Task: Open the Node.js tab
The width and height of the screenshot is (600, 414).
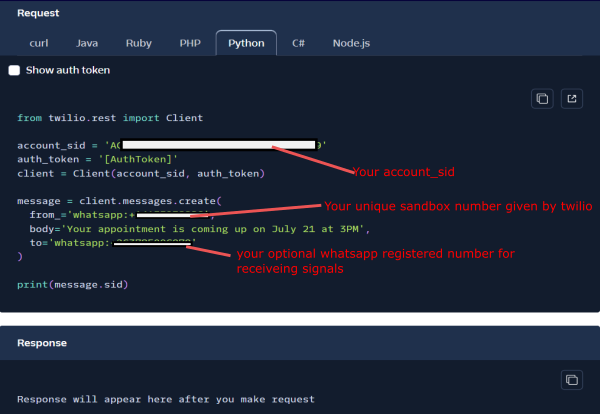Action: click(351, 43)
